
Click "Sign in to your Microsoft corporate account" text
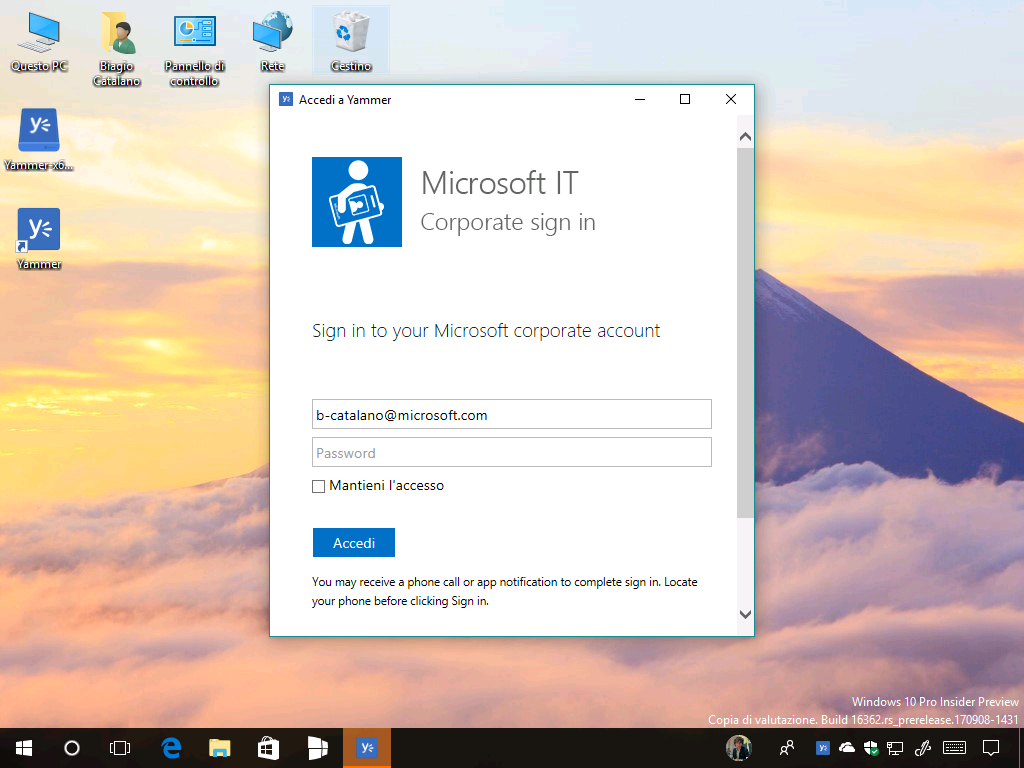pyautogui.click(x=486, y=331)
